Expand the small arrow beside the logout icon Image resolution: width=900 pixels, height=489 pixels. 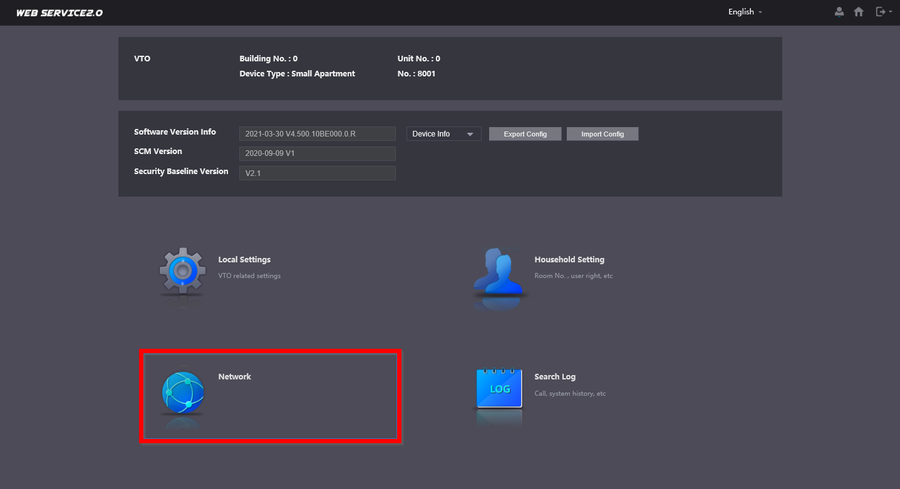coord(890,12)
